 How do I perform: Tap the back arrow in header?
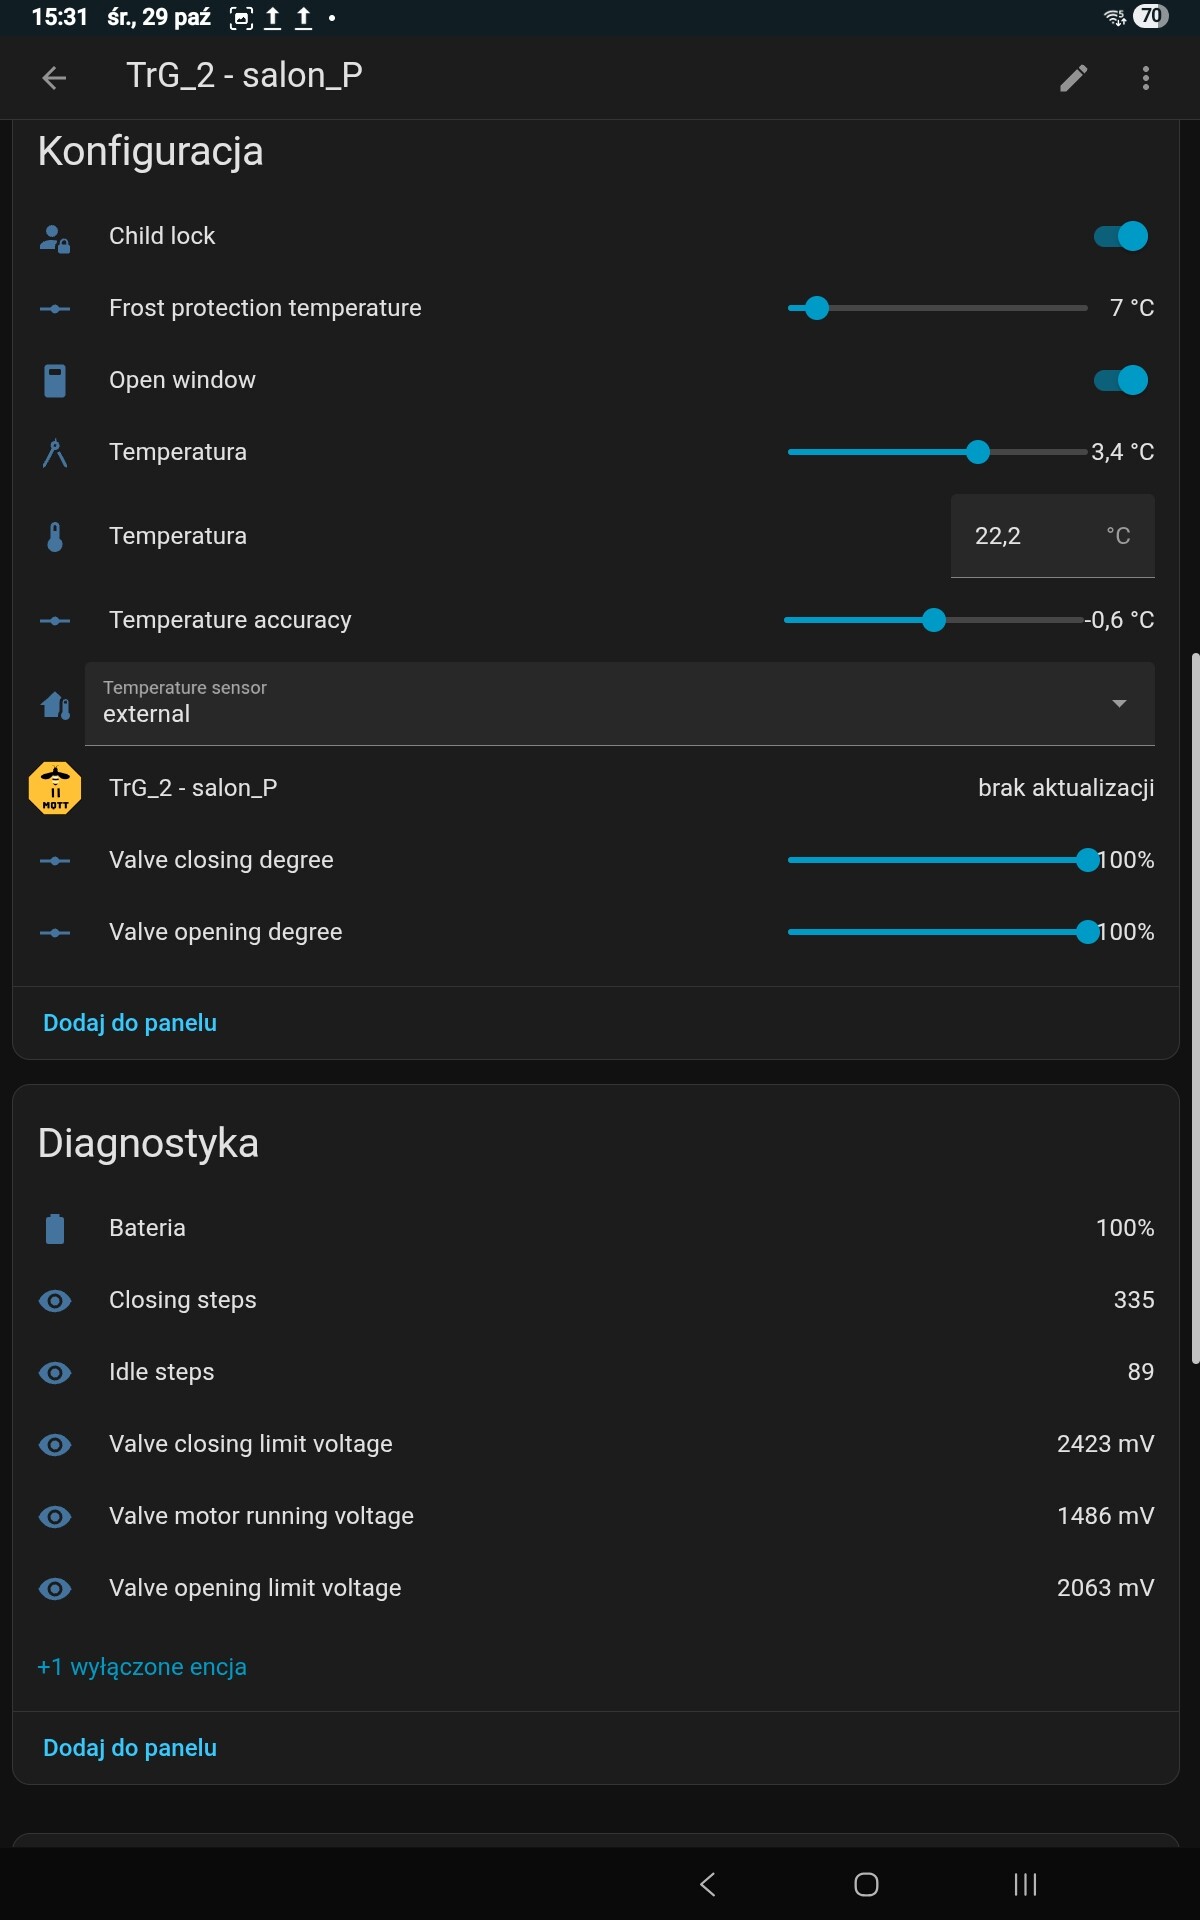point(55,77)
